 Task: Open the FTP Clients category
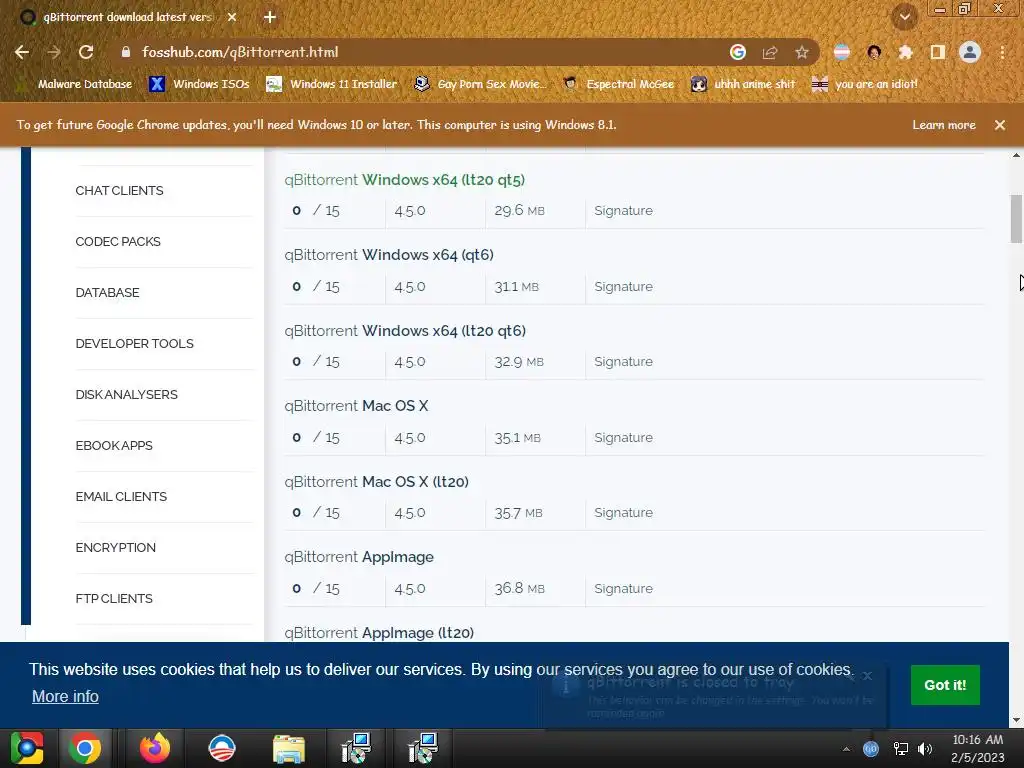(114, 598)
